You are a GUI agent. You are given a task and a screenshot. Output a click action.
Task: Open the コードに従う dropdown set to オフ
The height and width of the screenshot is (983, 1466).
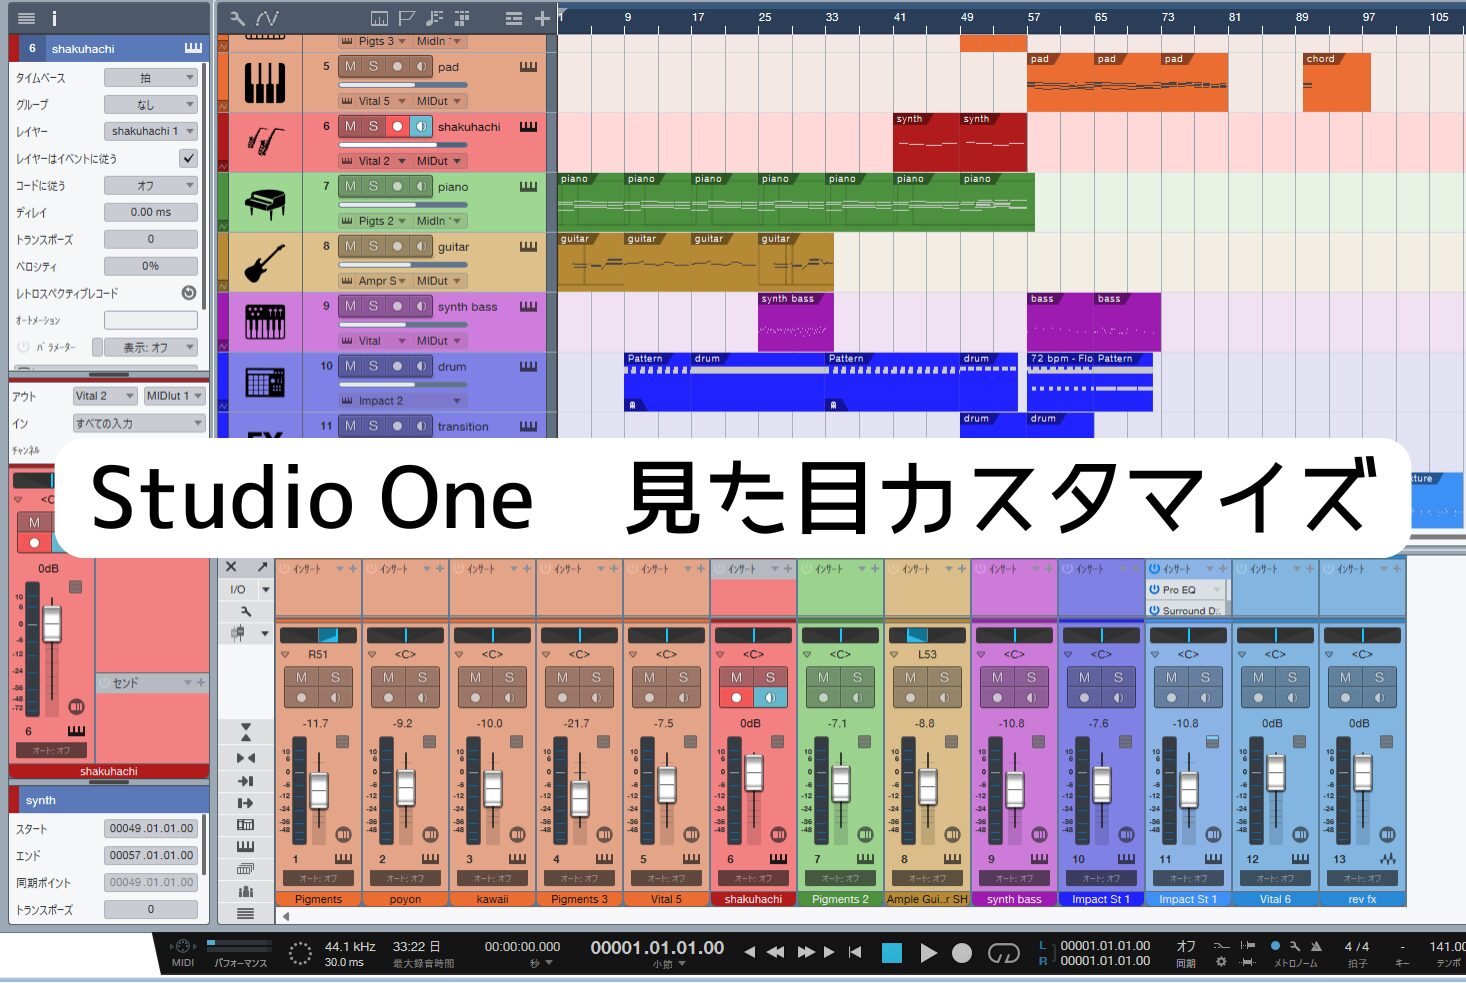pyautogui.click(x=151, y=185)
